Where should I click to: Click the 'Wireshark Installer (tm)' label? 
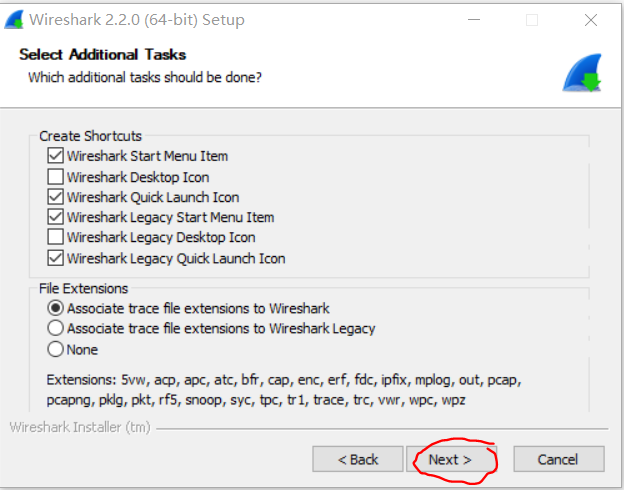click(x=80, y=427)
